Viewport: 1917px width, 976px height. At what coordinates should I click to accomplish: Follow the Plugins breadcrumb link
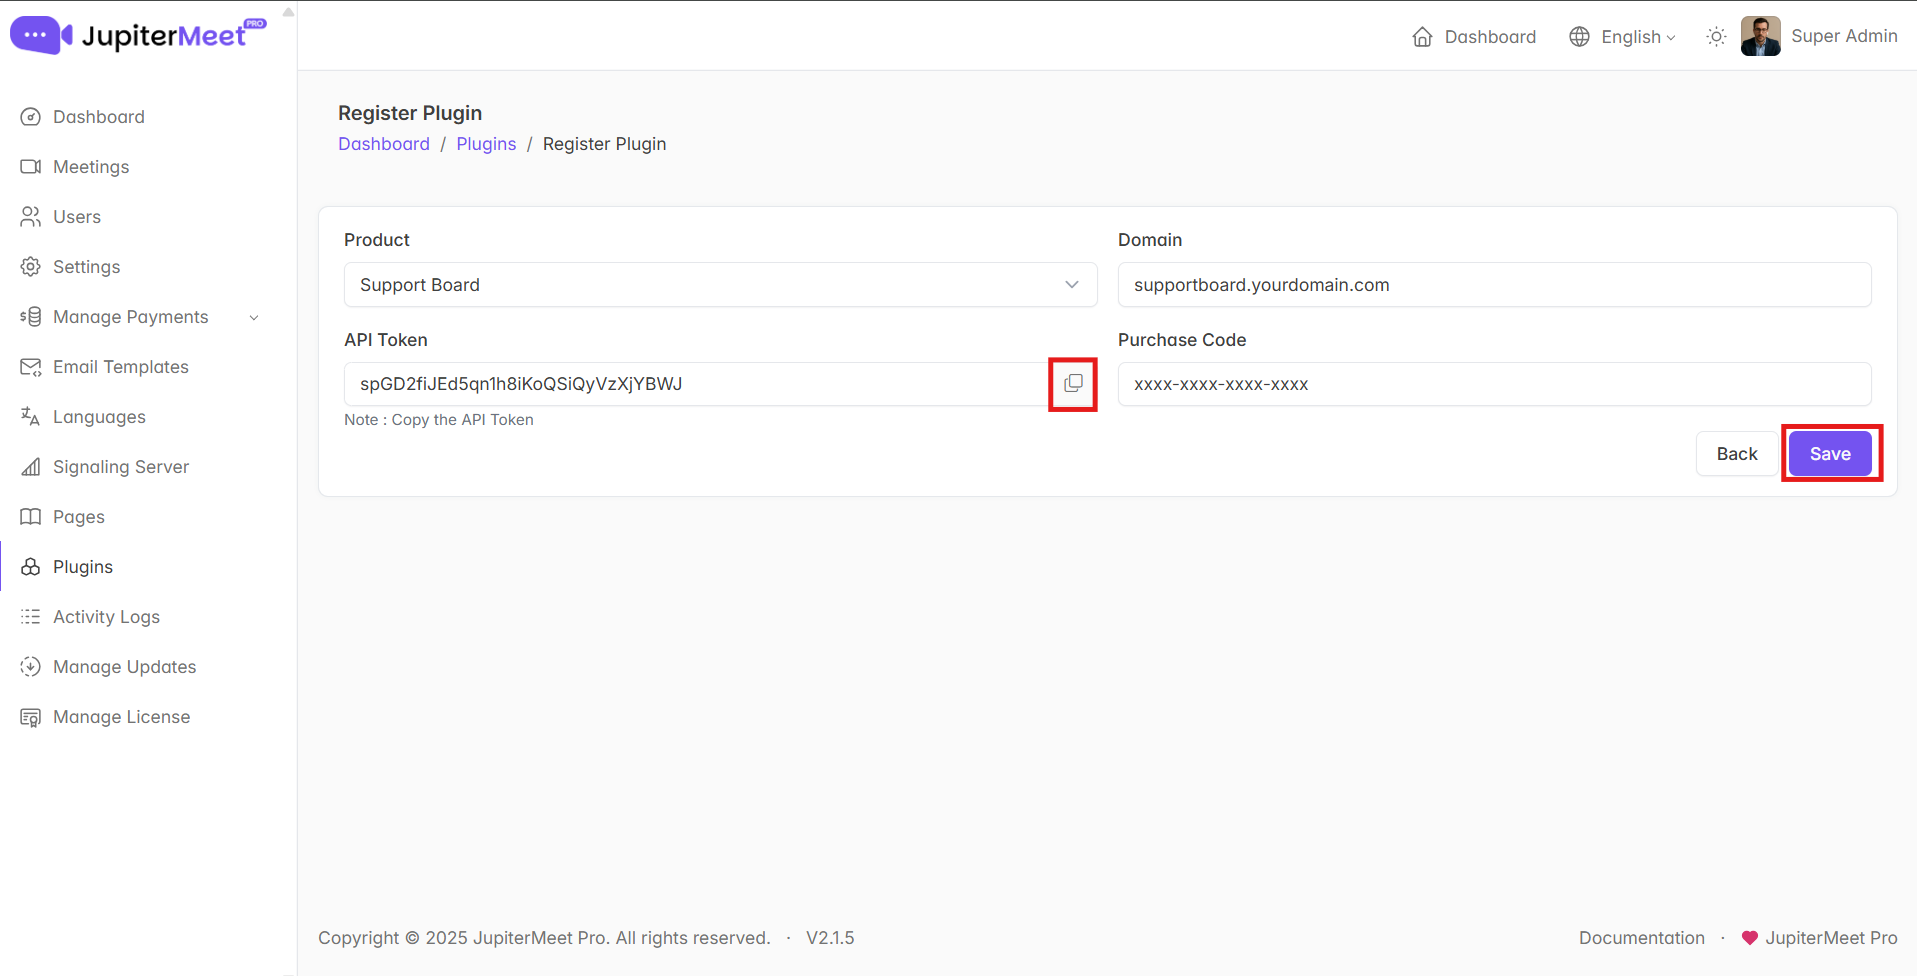[486, 144]
